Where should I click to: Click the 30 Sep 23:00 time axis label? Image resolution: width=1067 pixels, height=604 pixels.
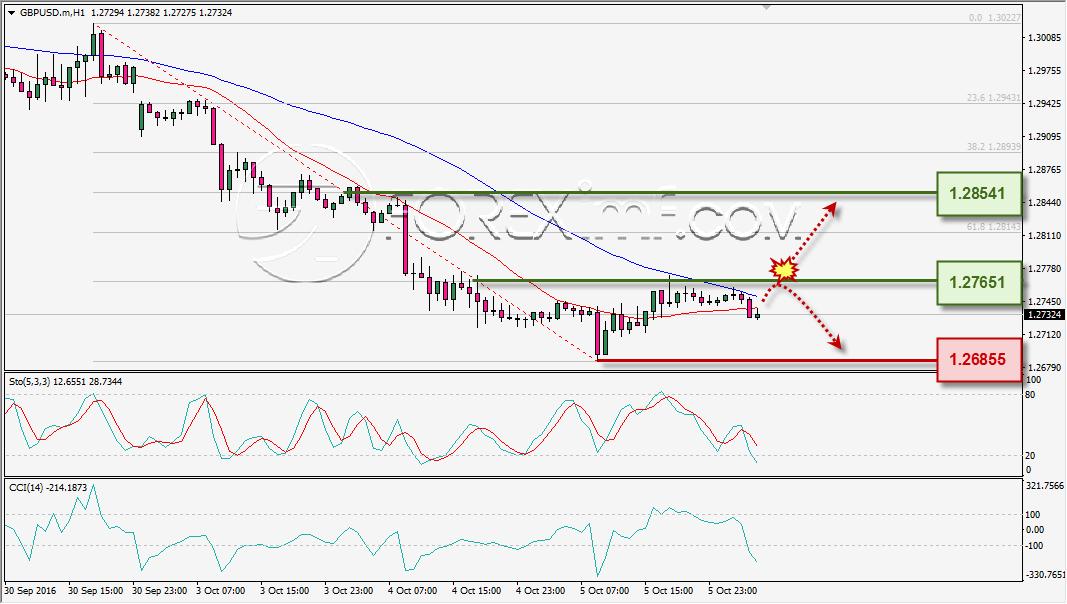[x=160, y=590]
